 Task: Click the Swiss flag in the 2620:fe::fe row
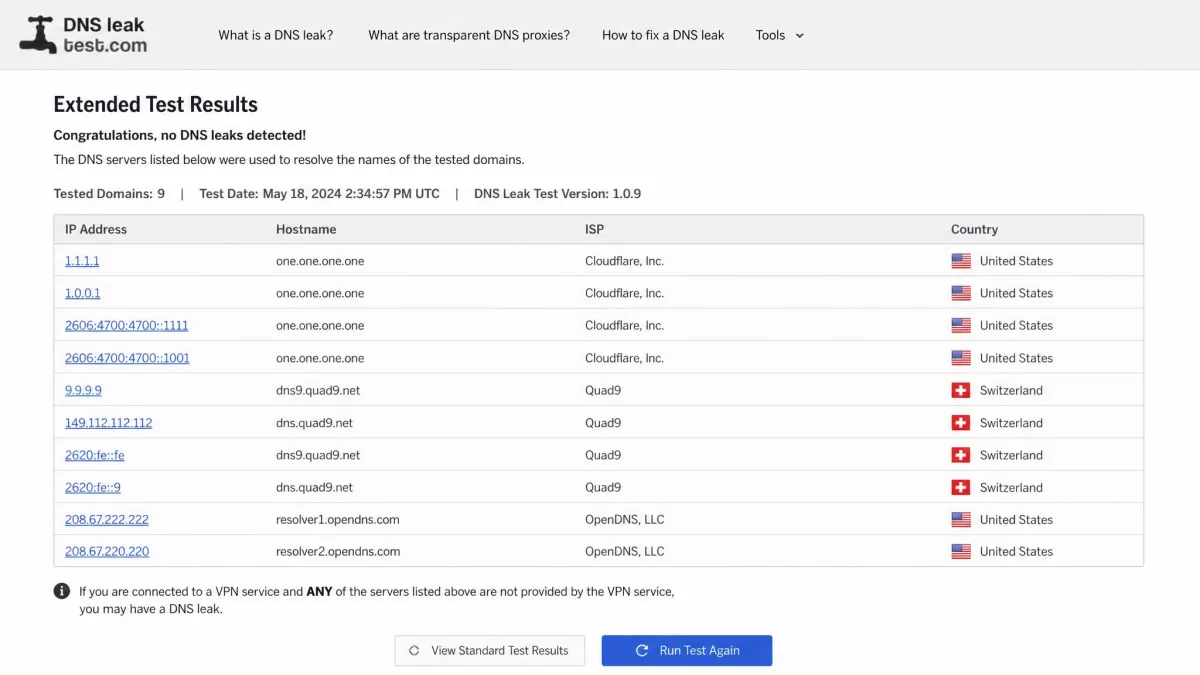pyautogui.click(x=961, y=455)
